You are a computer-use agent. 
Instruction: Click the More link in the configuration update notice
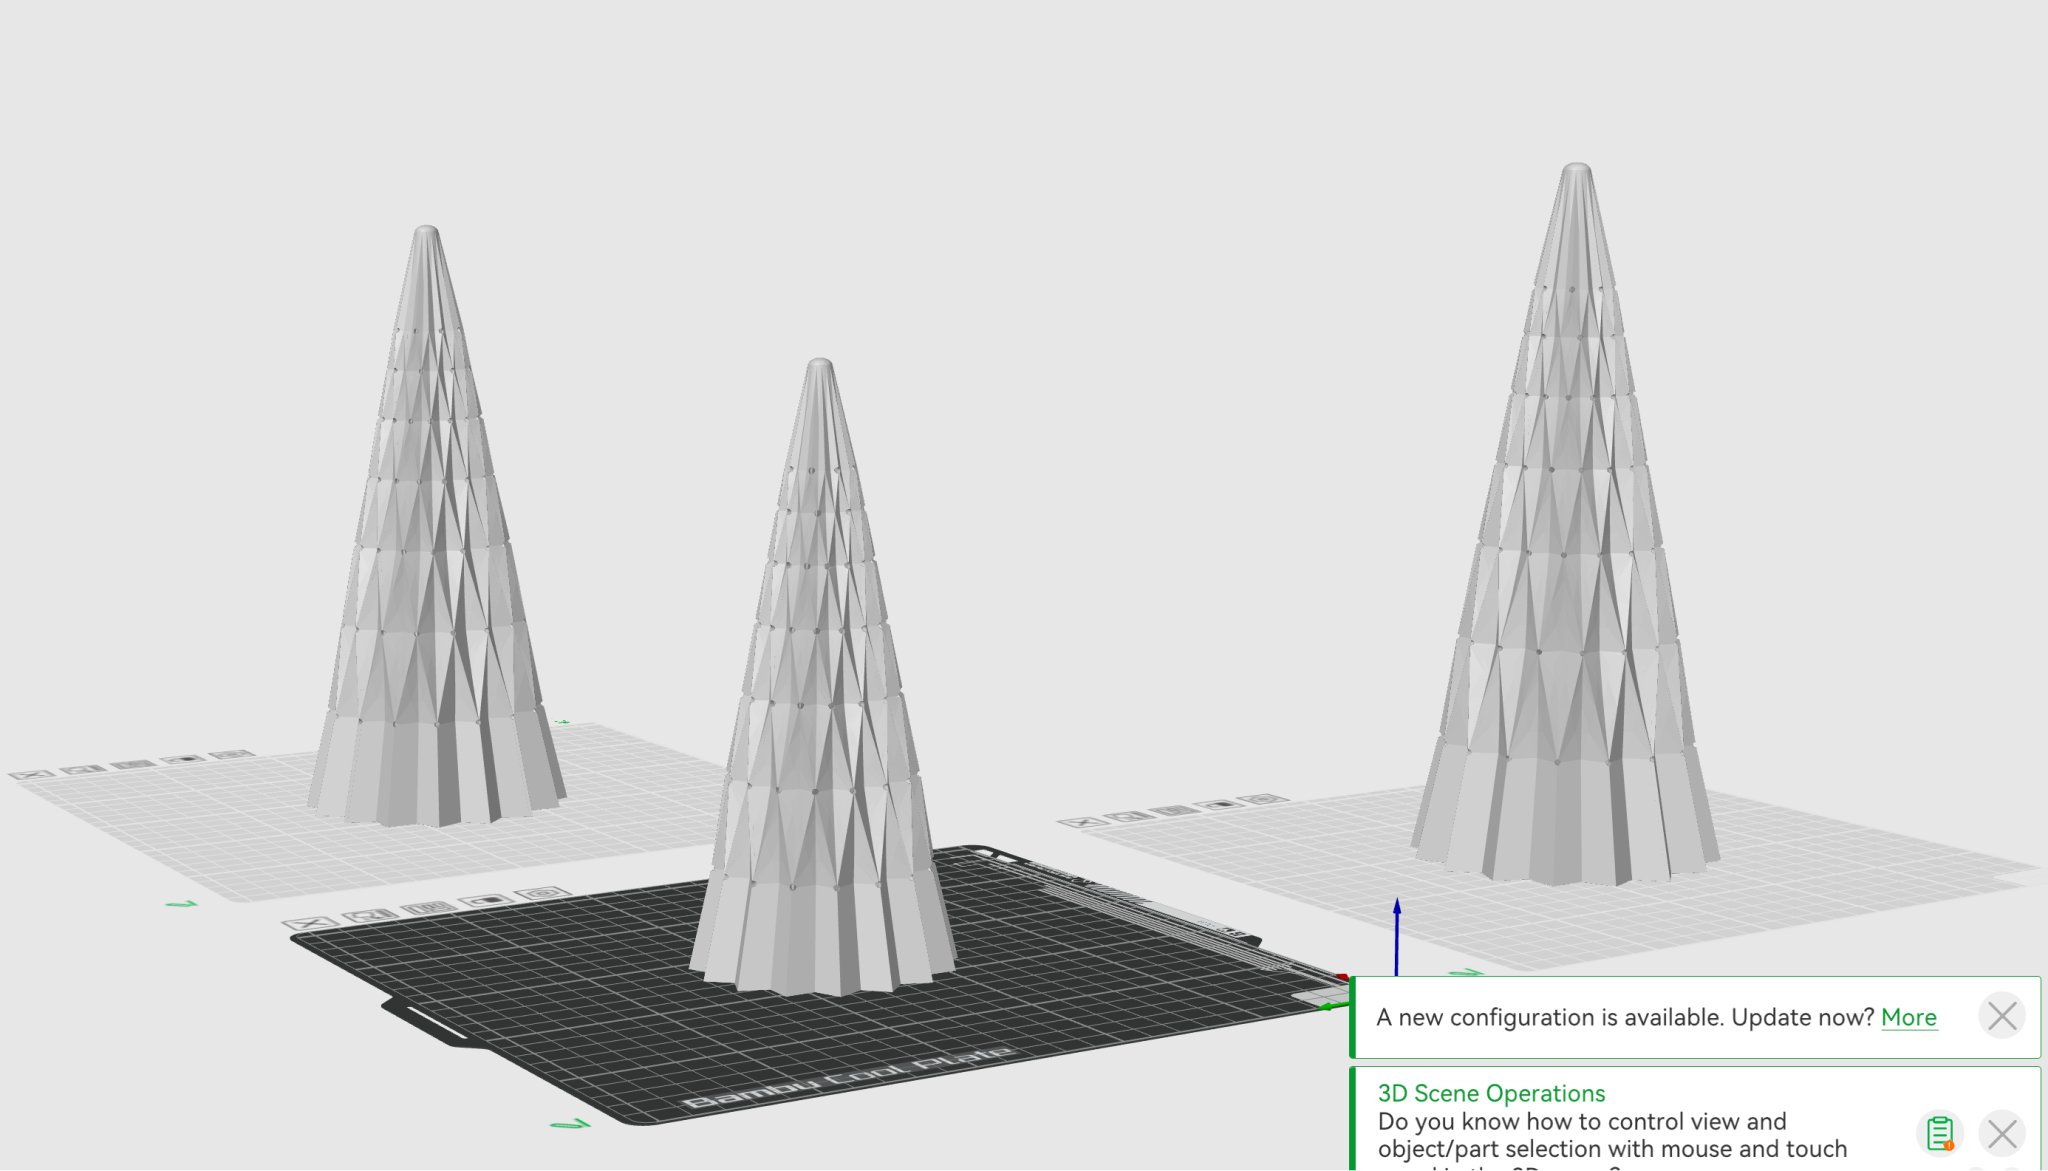(x=1908, y=1017)
